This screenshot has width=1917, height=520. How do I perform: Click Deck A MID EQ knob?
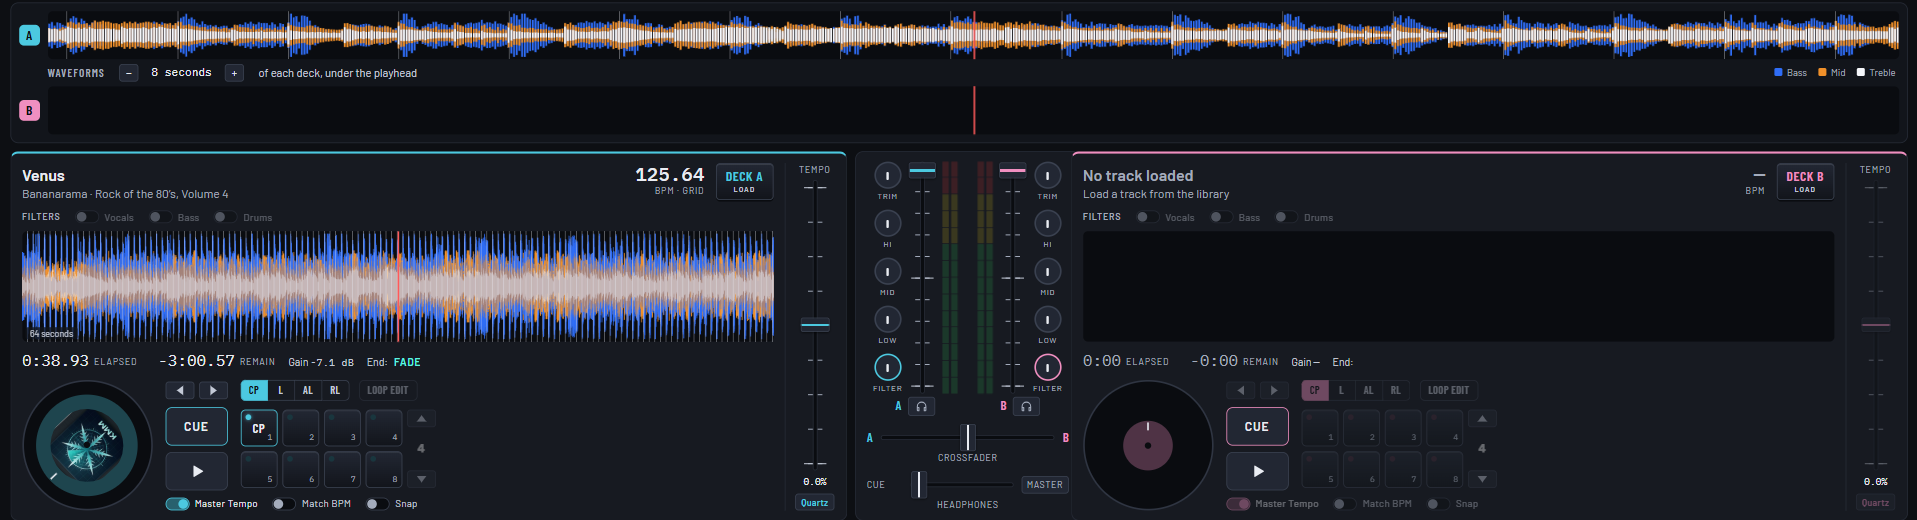(x=887, y=271)
